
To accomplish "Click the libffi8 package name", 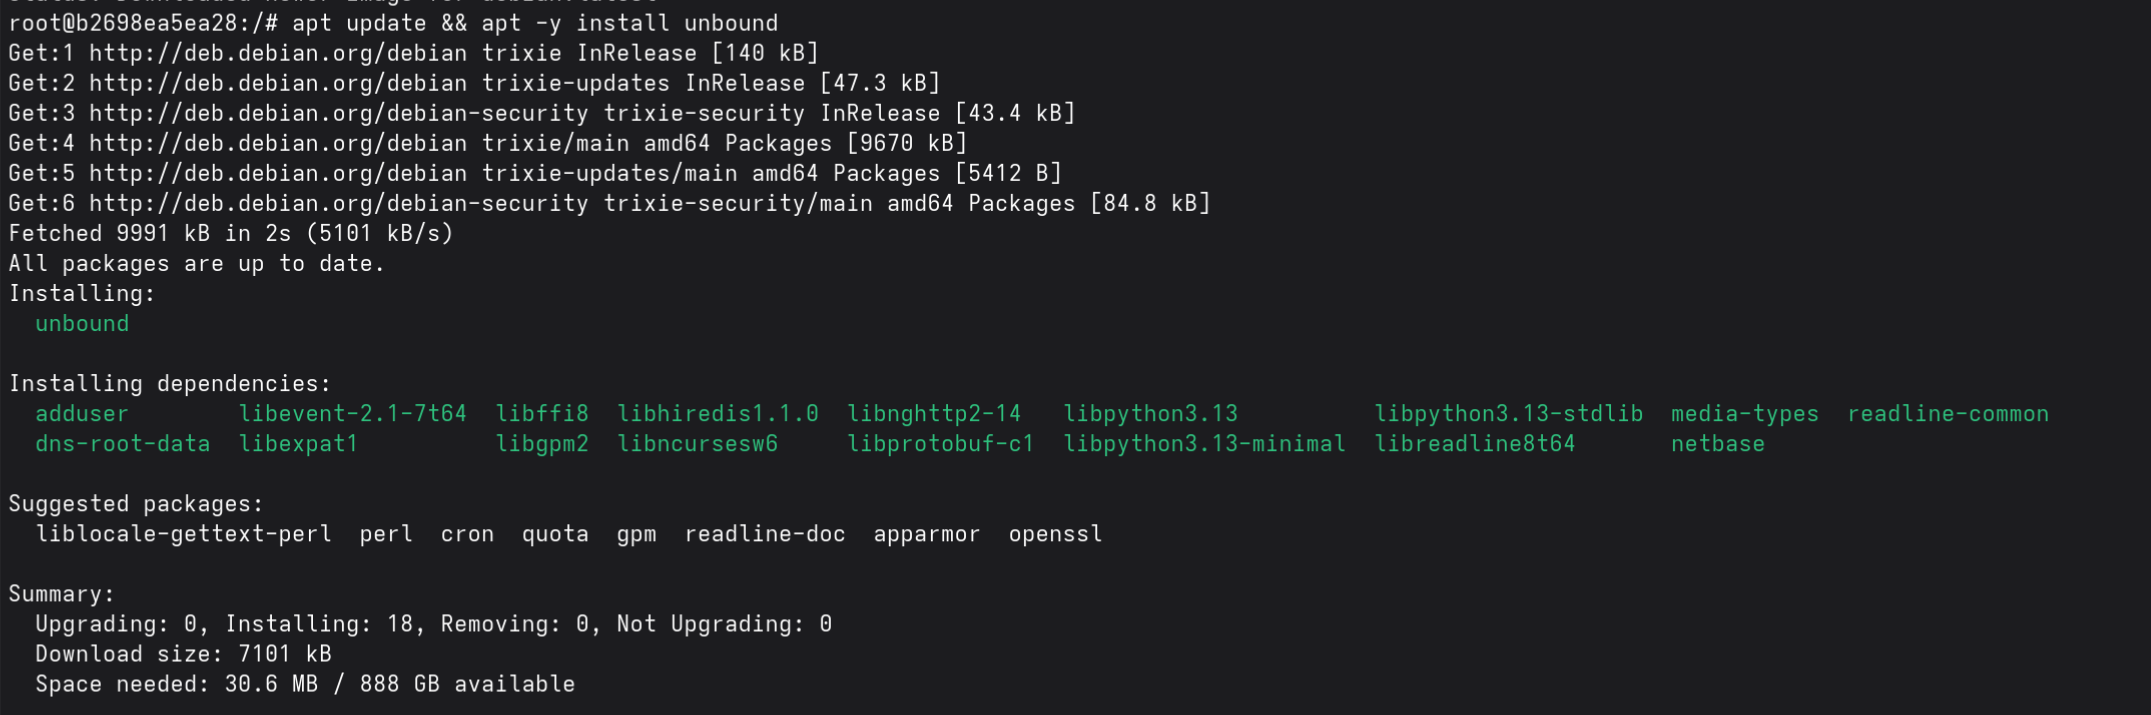I will click(x=542, y=413).
